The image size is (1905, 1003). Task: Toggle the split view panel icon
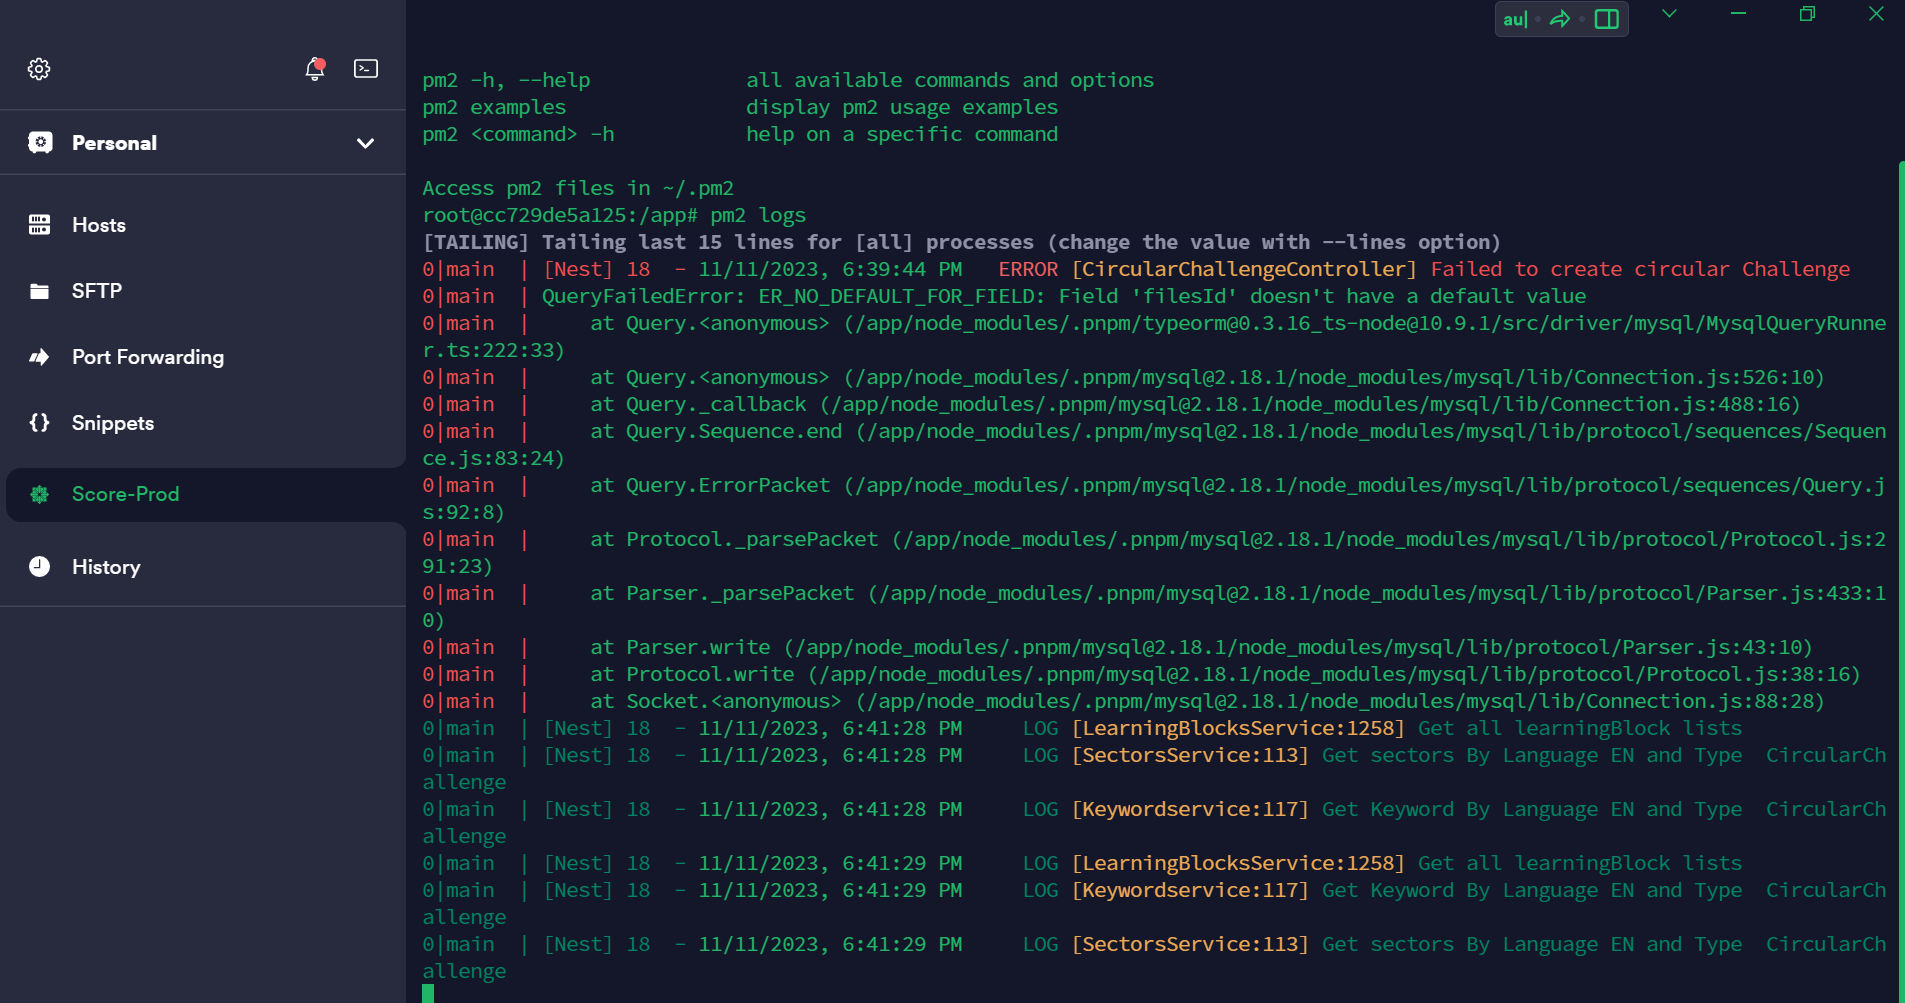(1606, 19)
